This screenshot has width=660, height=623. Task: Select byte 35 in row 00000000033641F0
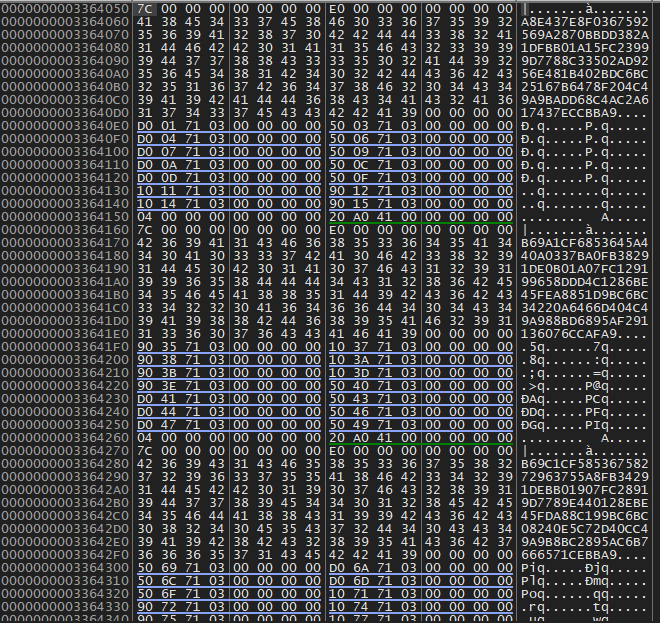click(x=169, y=347)
